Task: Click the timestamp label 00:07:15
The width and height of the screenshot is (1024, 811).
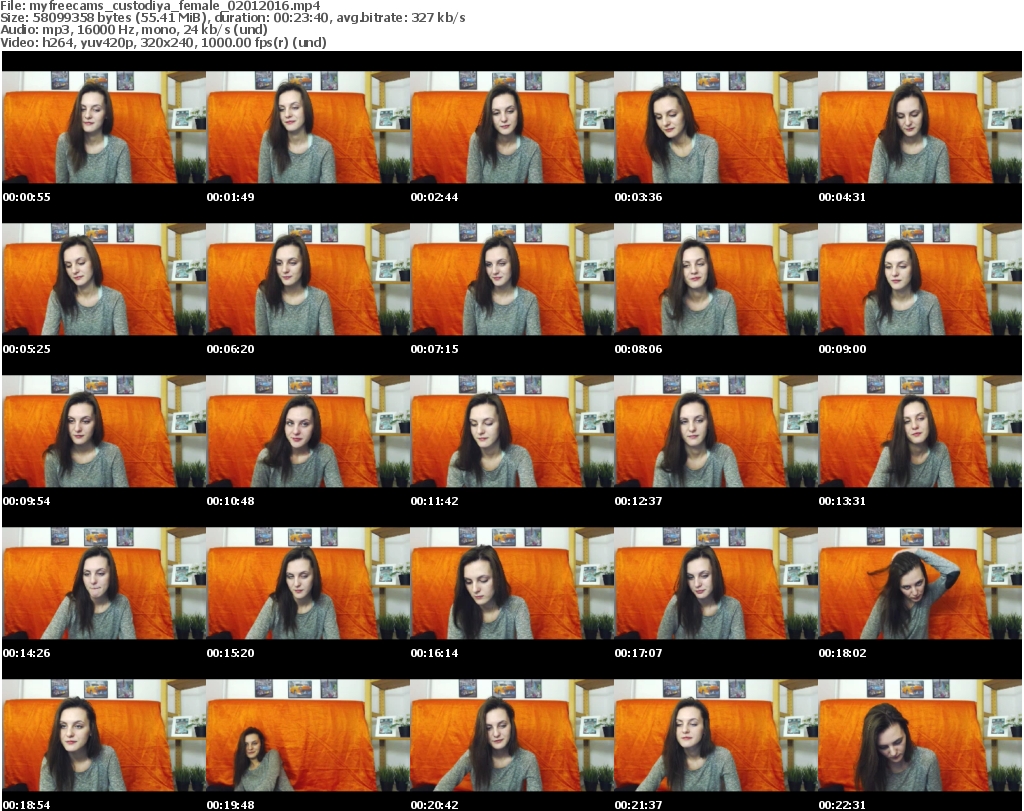Action: 434,349
